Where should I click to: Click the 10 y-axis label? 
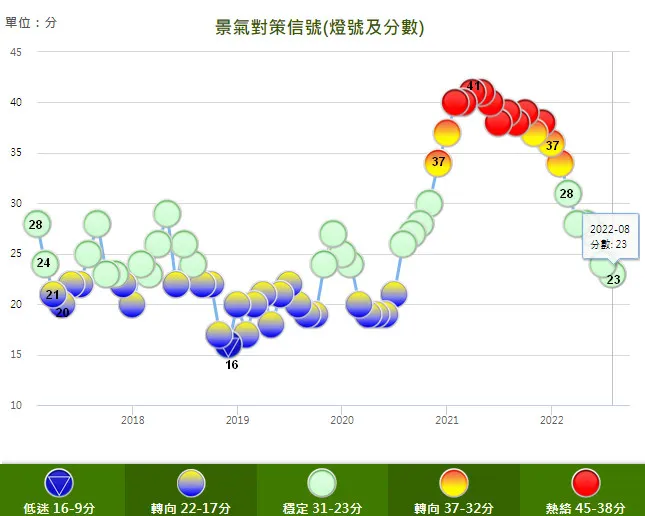pos(16,405)
